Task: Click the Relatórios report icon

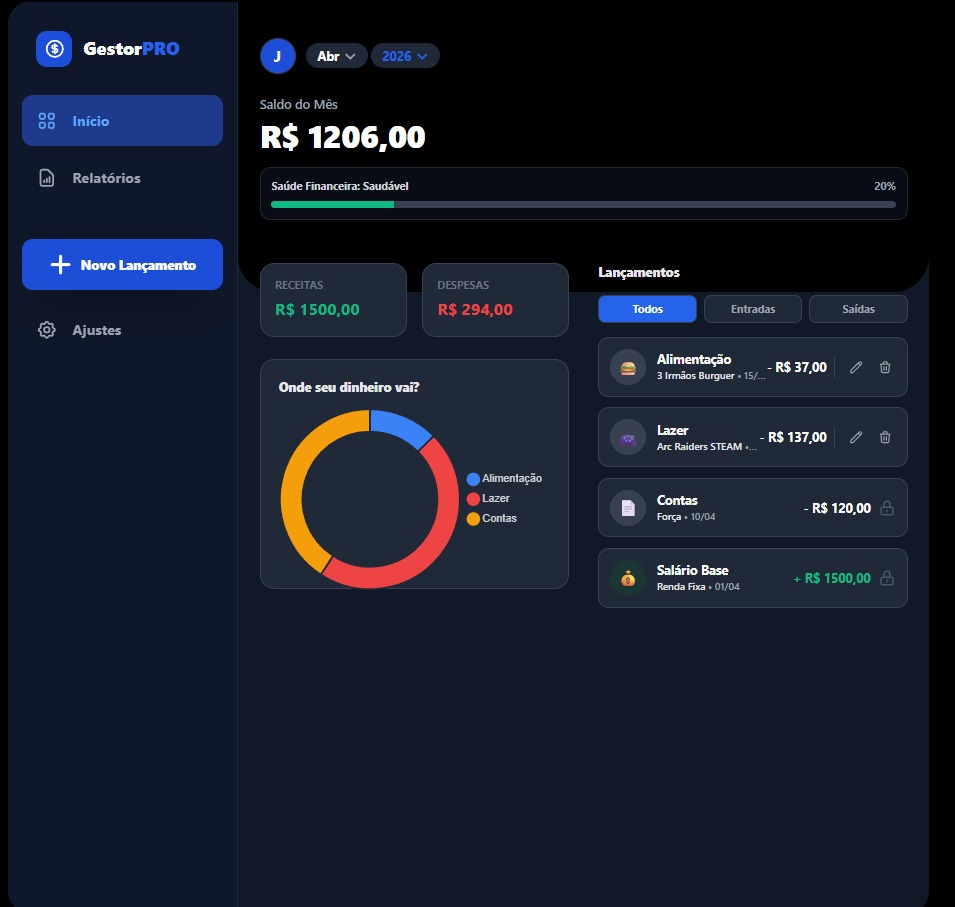Action: click(x=47, y=178)
